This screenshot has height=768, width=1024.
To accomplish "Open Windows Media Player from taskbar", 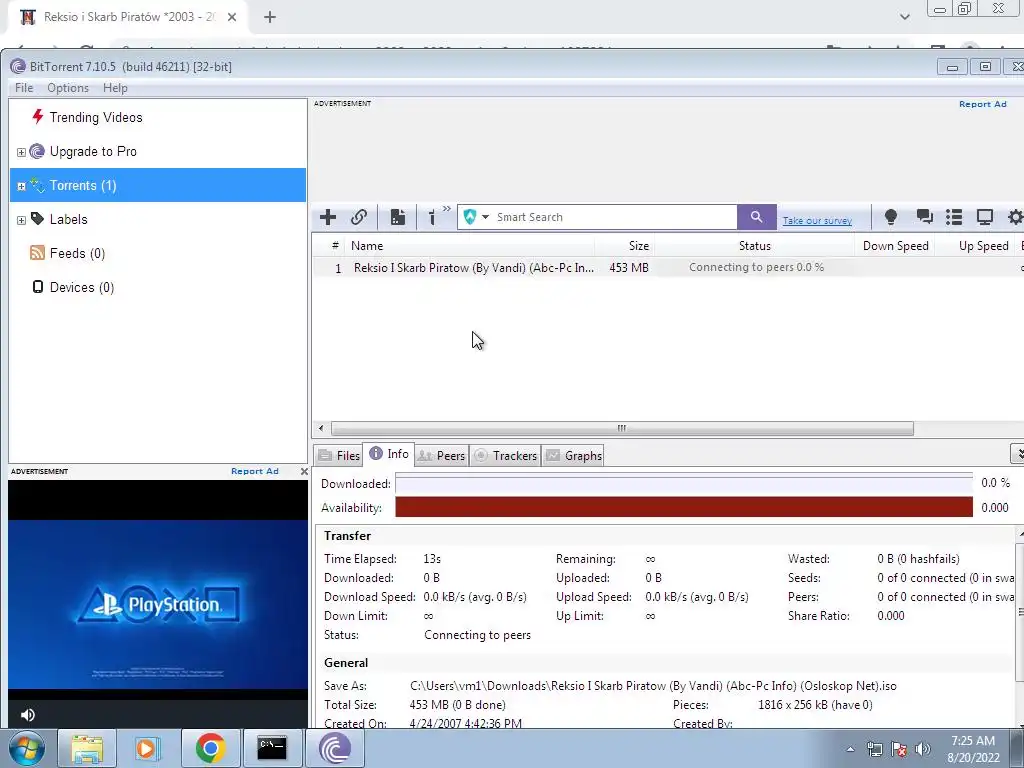I will pos(148,748).
